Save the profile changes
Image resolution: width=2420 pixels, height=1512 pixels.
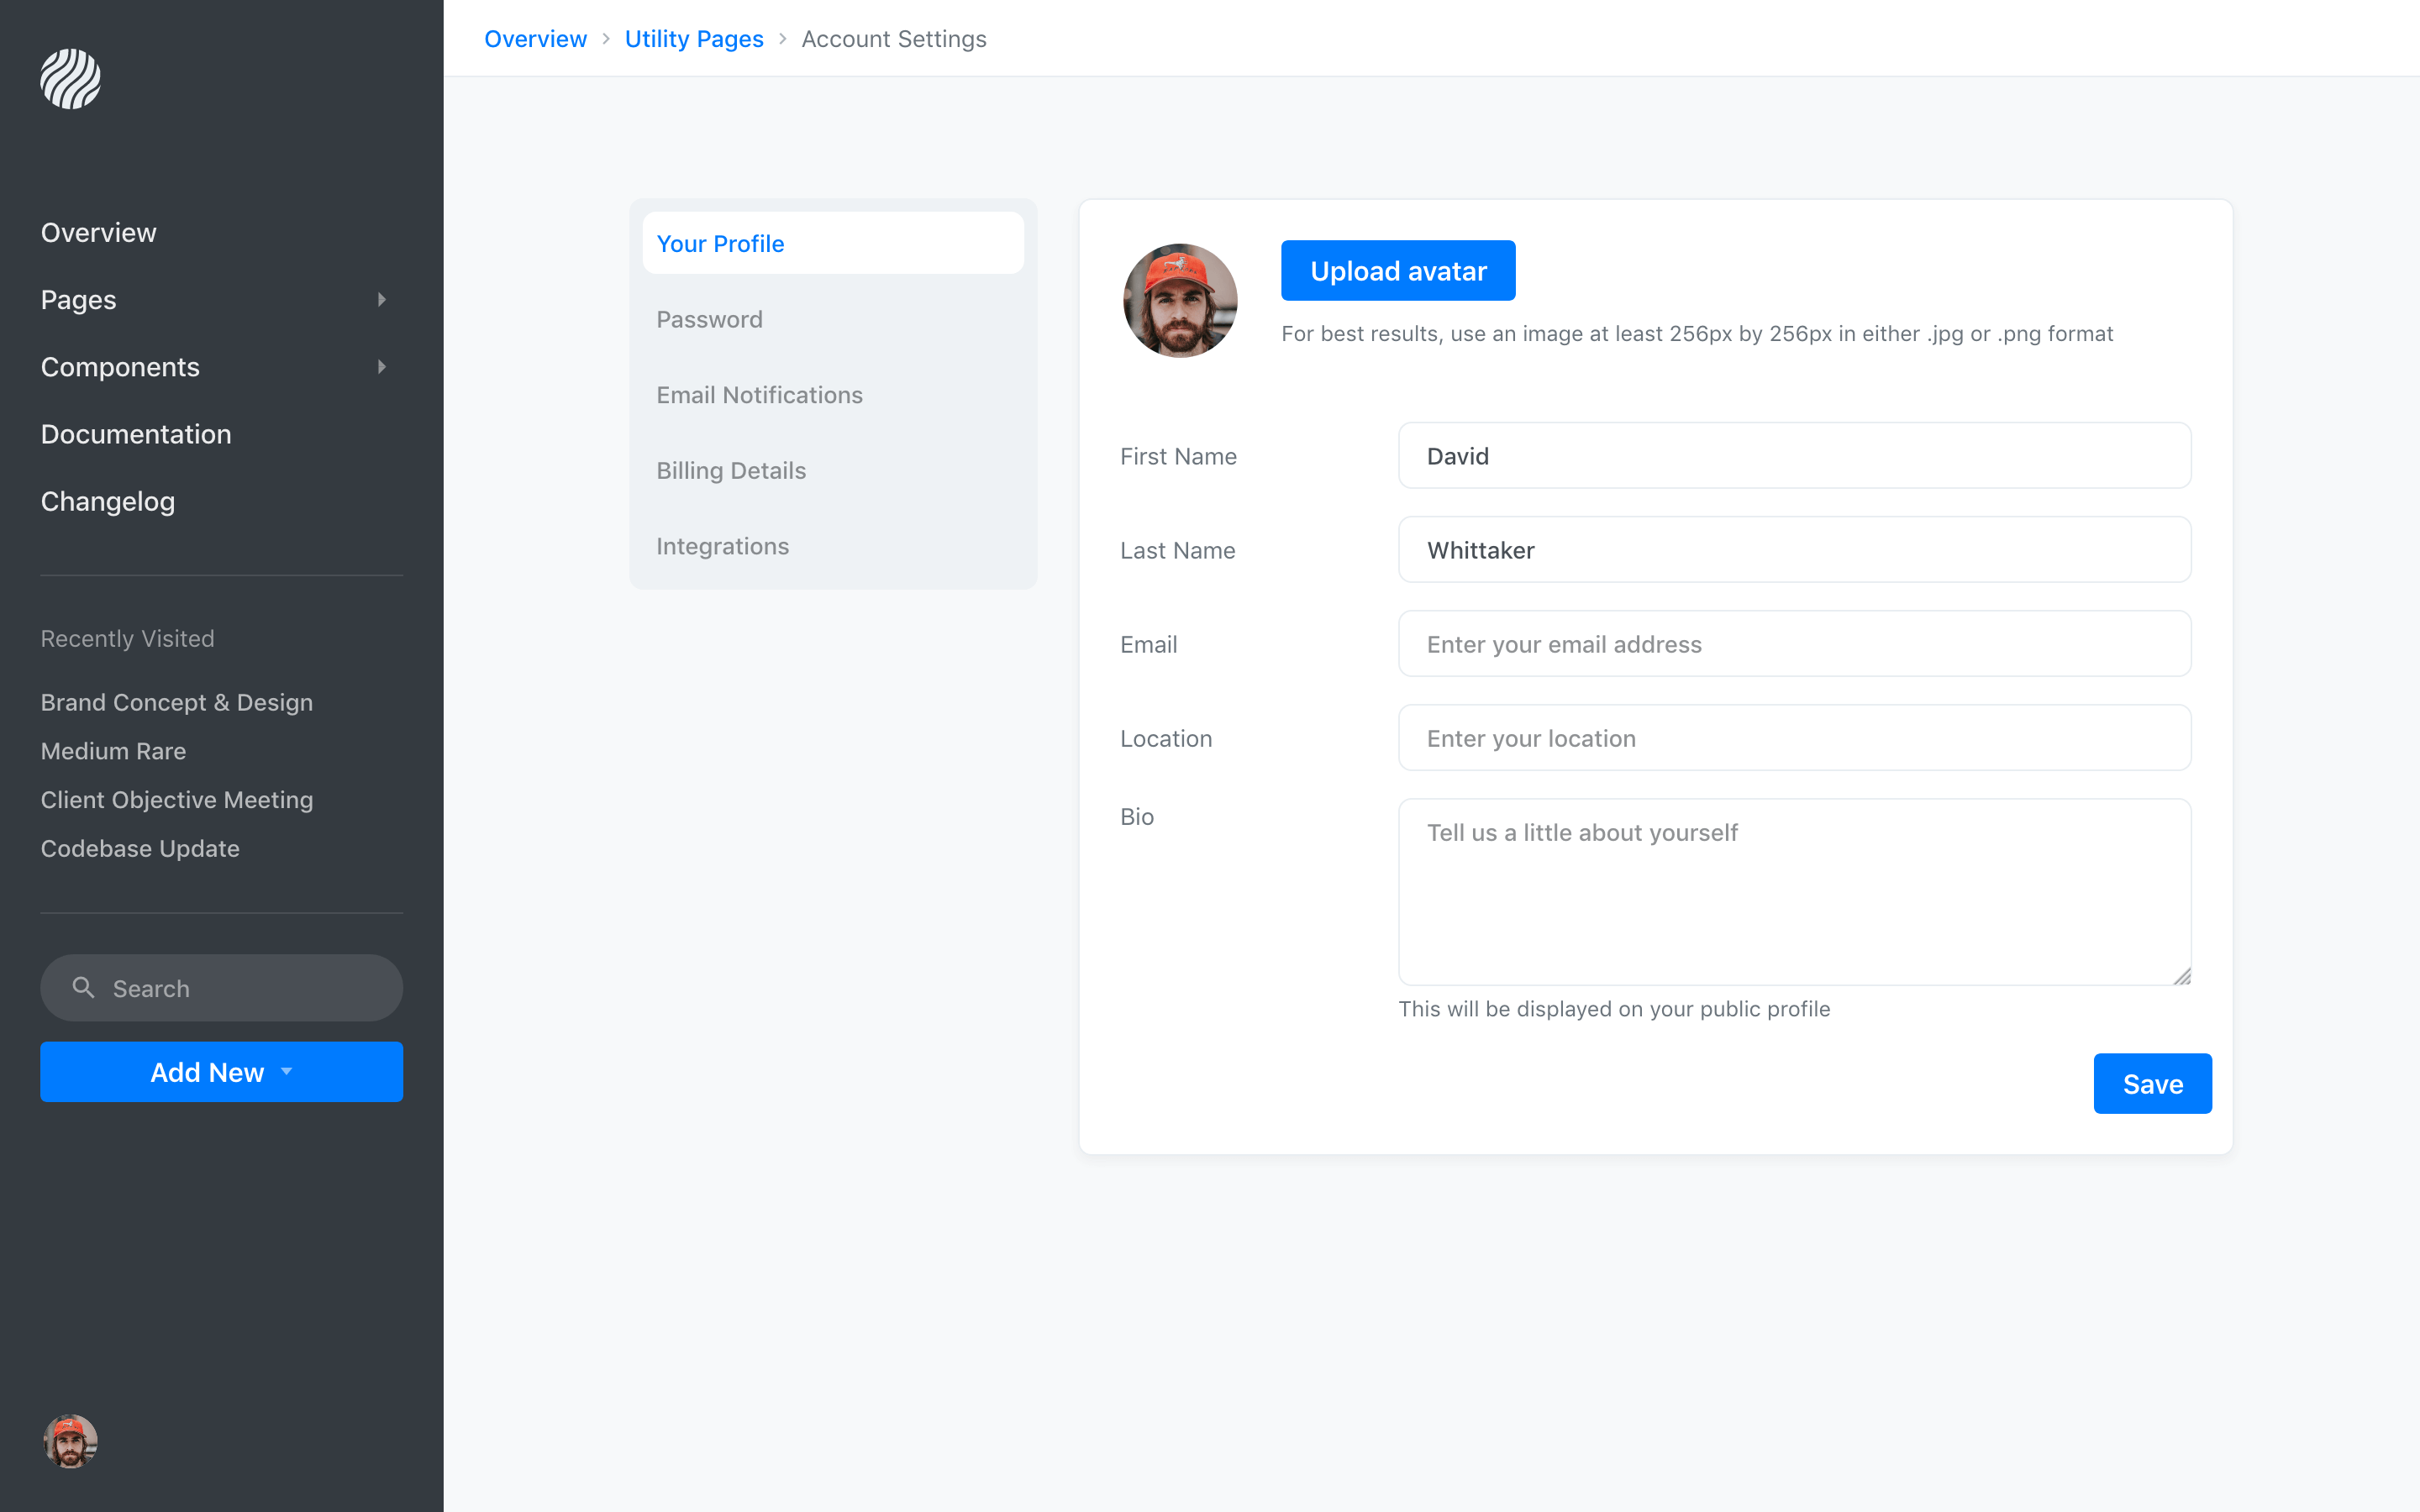point(2152,1083)
